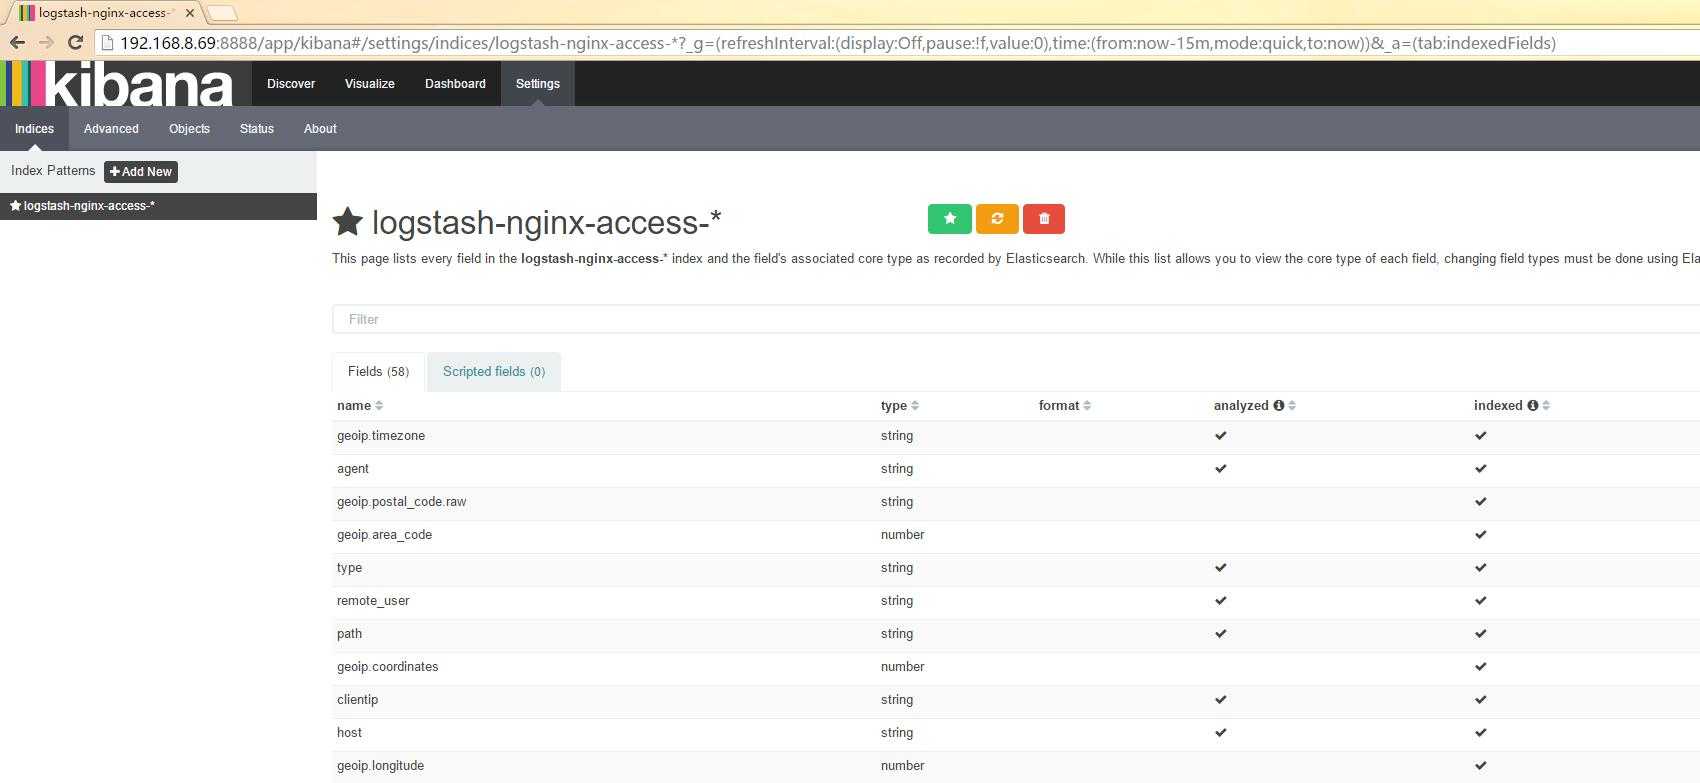Image resolution: width=1700 pixels, height=783 pixels.
Task: Click the analyzed checkmark for host
Action: coord(1220,733)
